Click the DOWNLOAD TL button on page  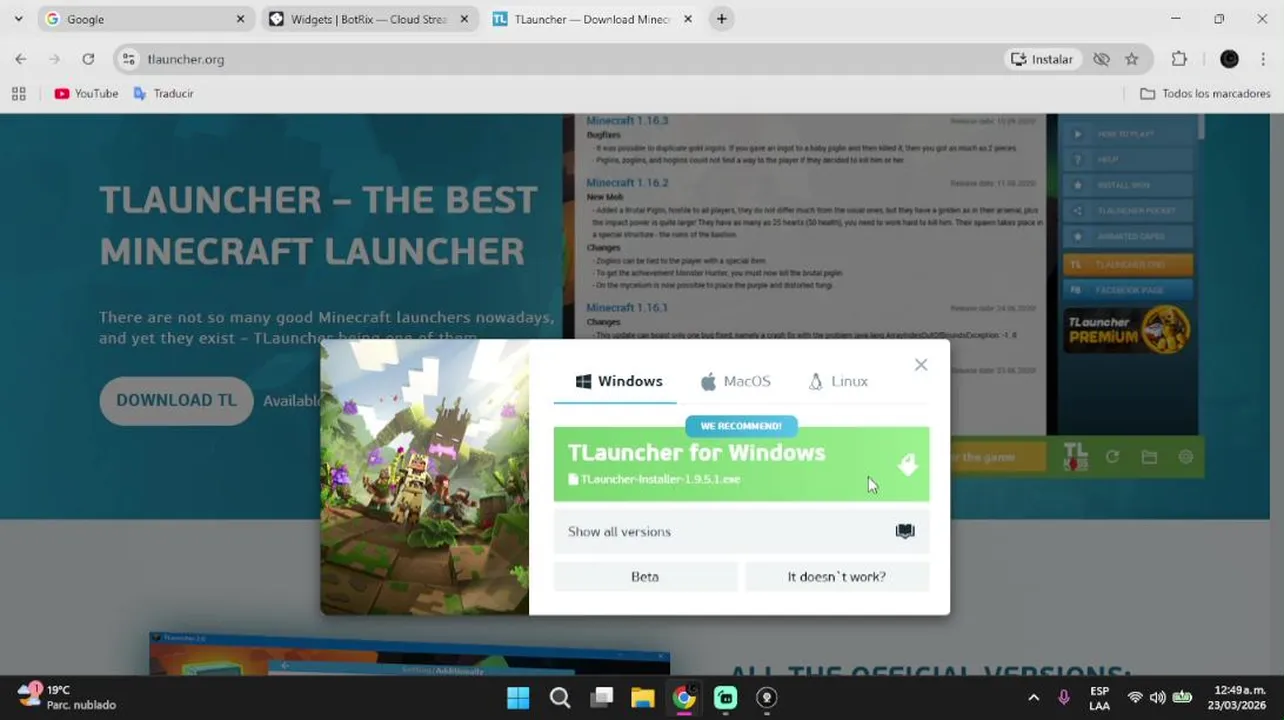coord(176,401)
